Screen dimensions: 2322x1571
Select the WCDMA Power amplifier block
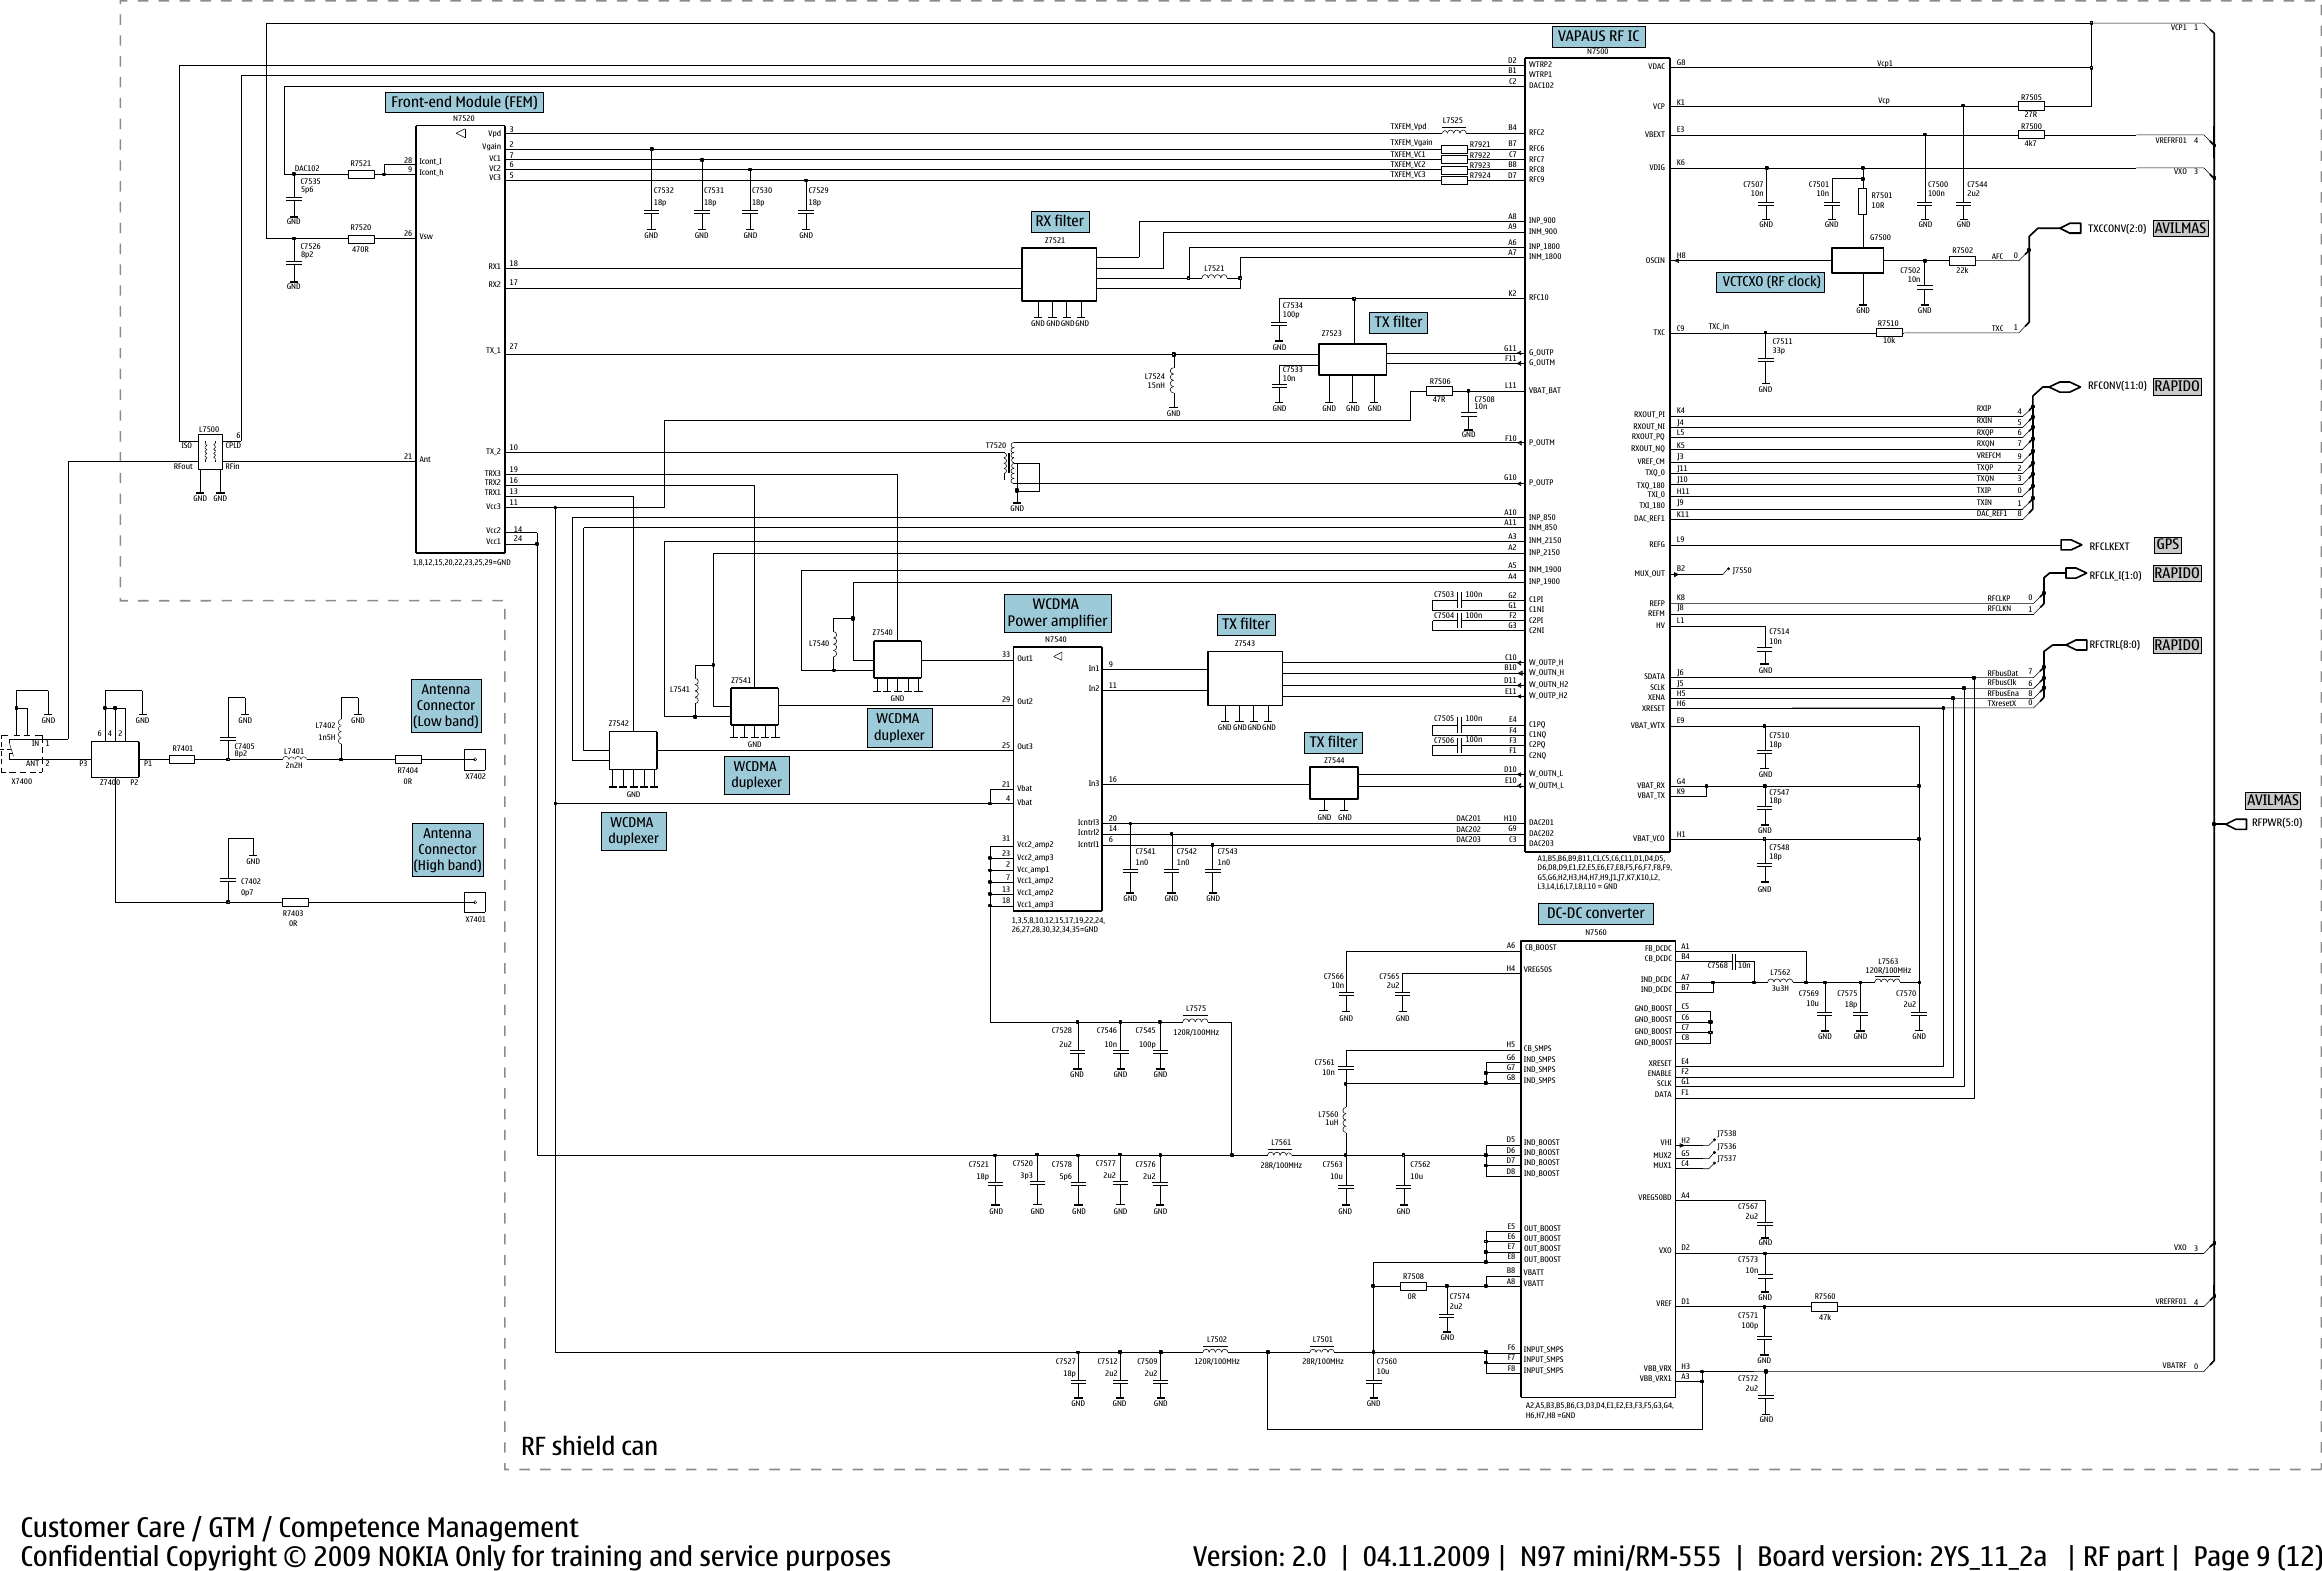tap(1056, 612)
